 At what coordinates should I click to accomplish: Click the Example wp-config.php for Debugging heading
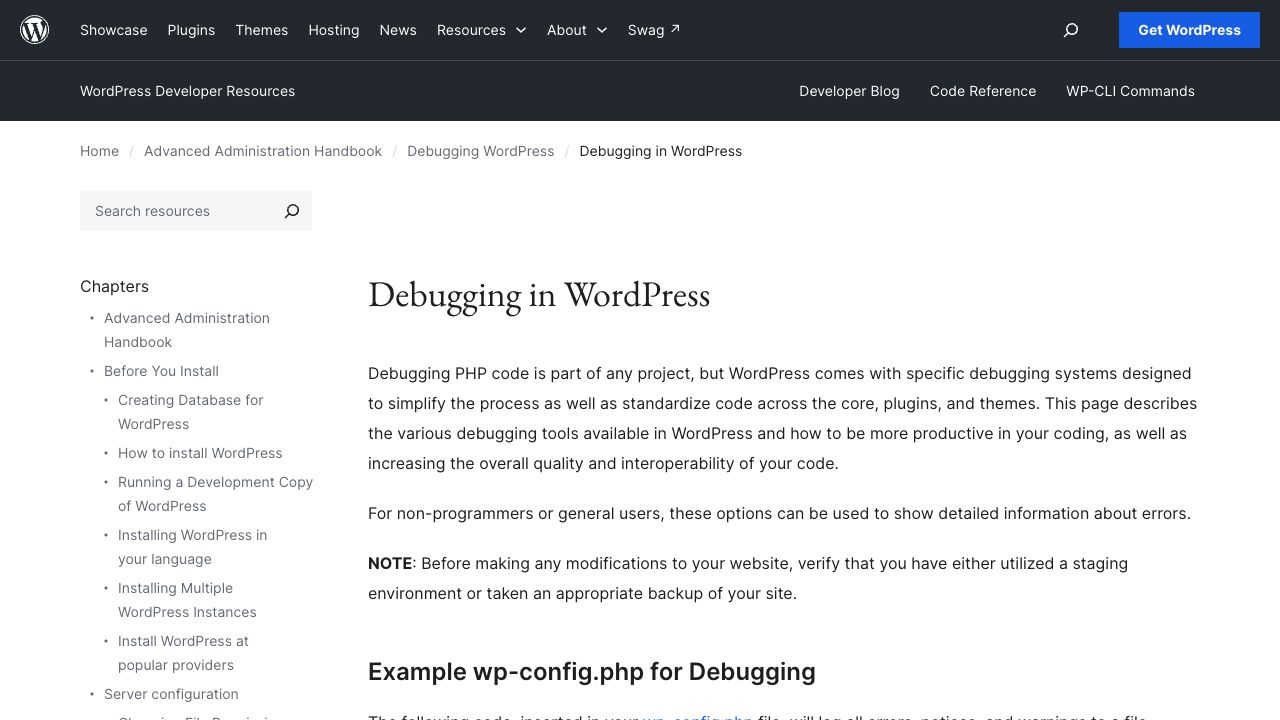tap(592, 672)
